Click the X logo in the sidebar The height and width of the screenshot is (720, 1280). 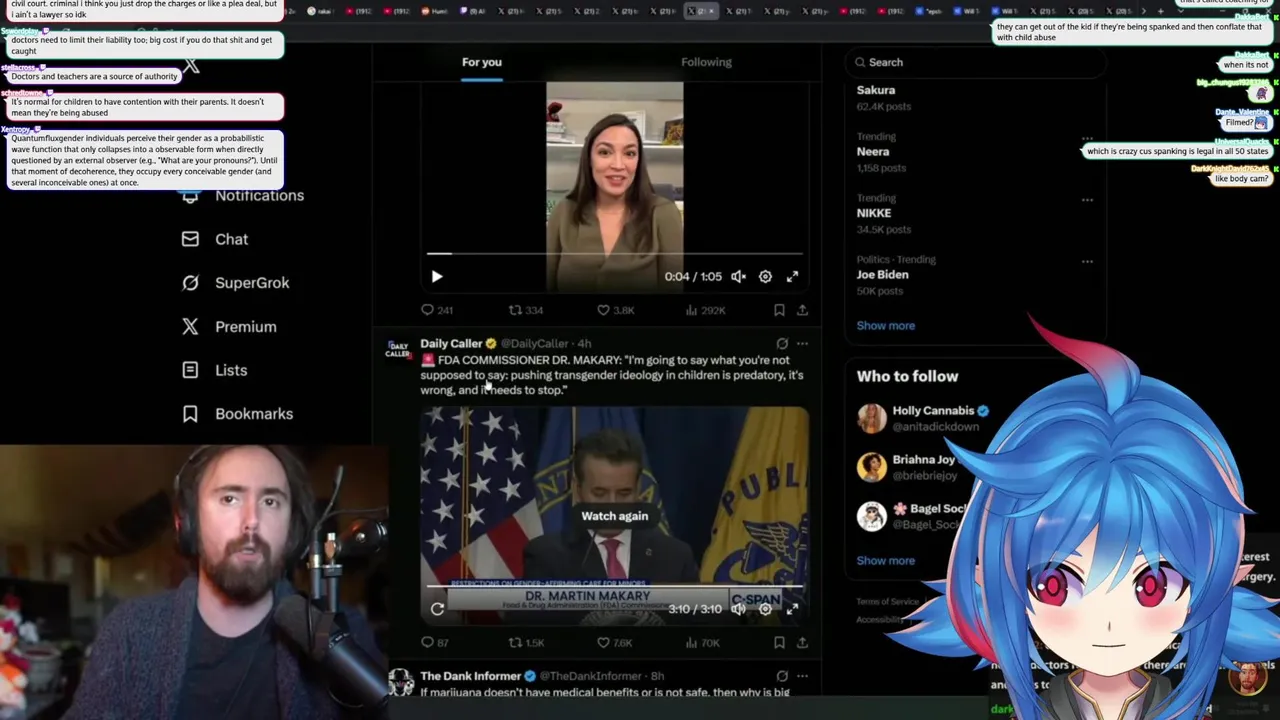pyautogui.click(x=192, y=66)
